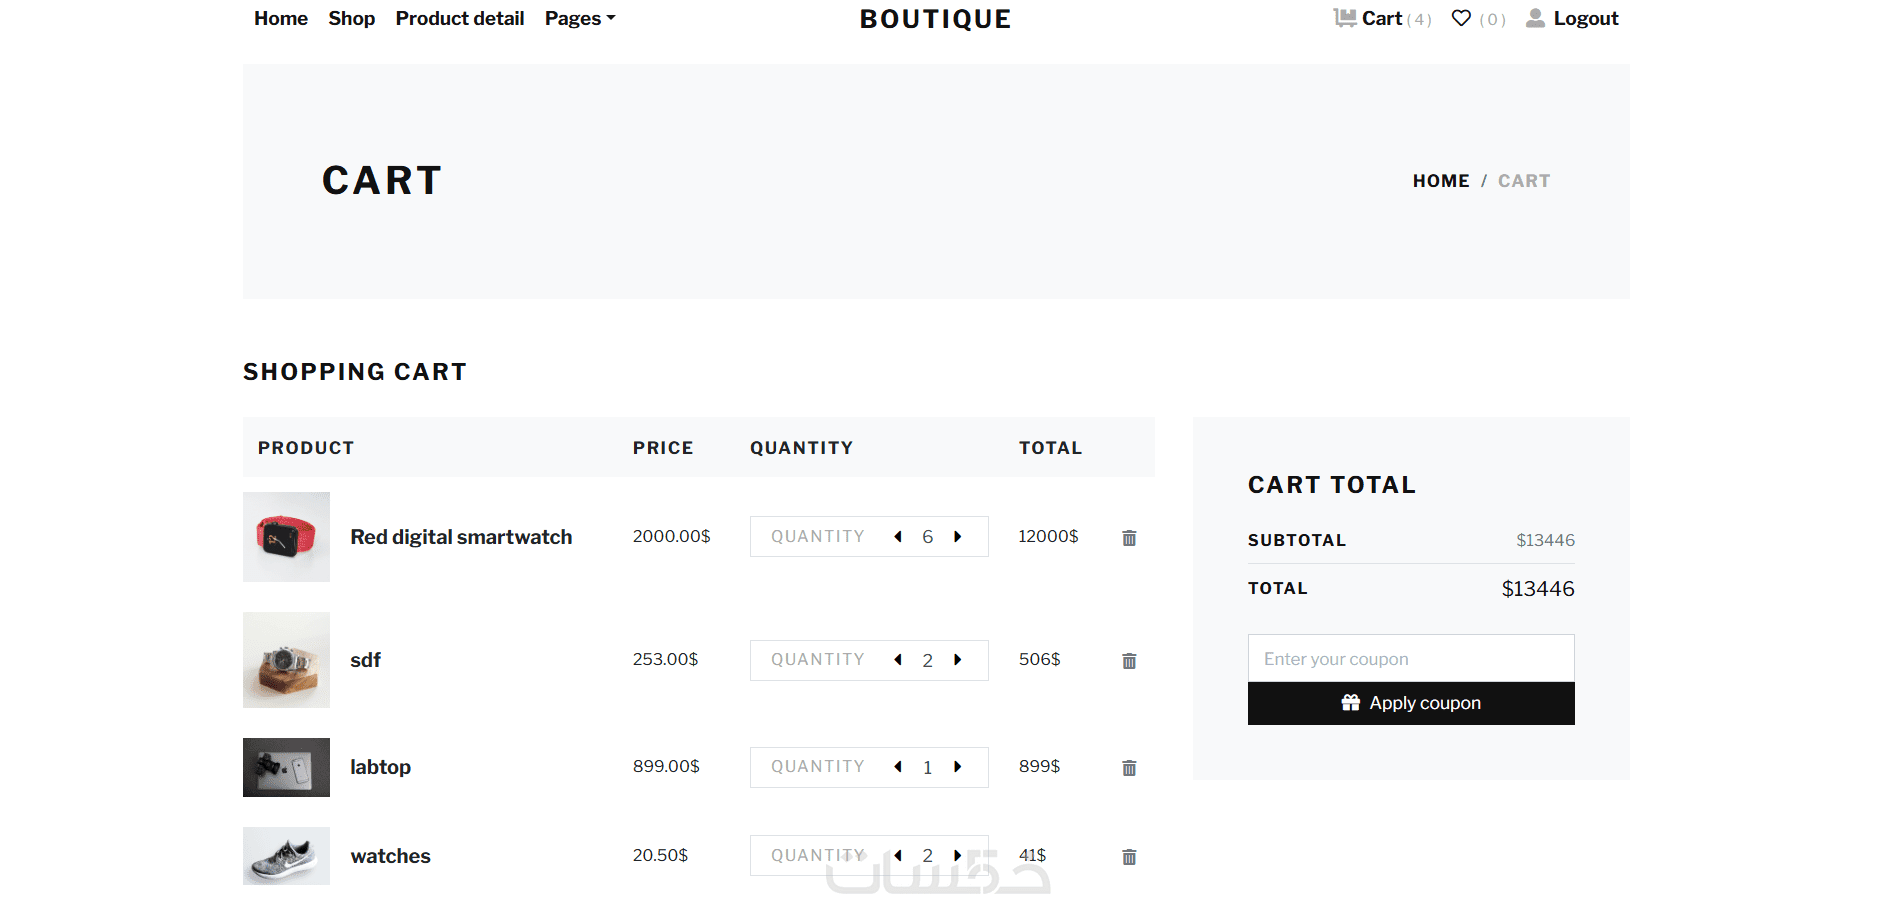Open the Product detail page link
The height and width of the screenshot is (913, 1877).
(x=459, y=18)
